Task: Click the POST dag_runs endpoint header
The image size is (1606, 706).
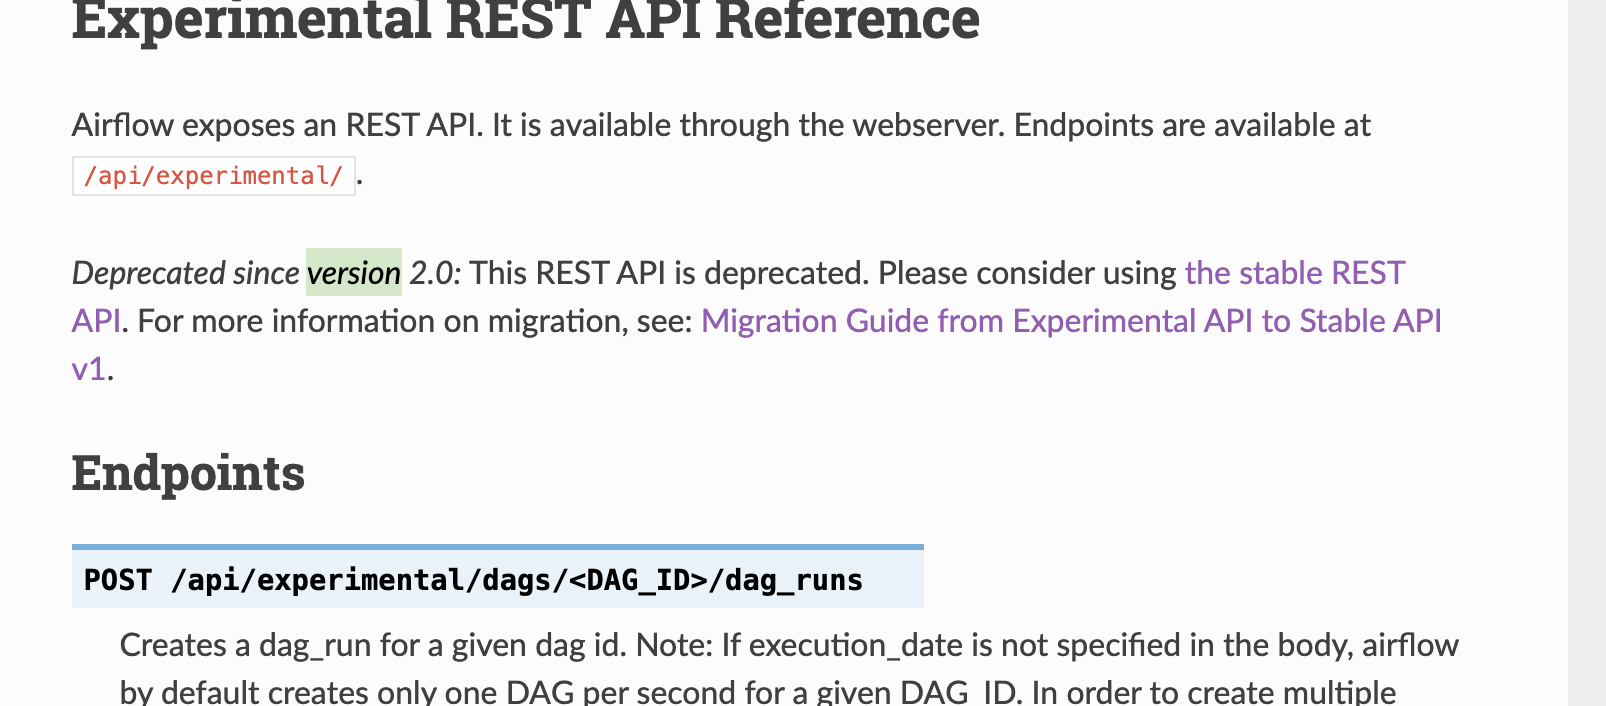Action: coord(498,577)
